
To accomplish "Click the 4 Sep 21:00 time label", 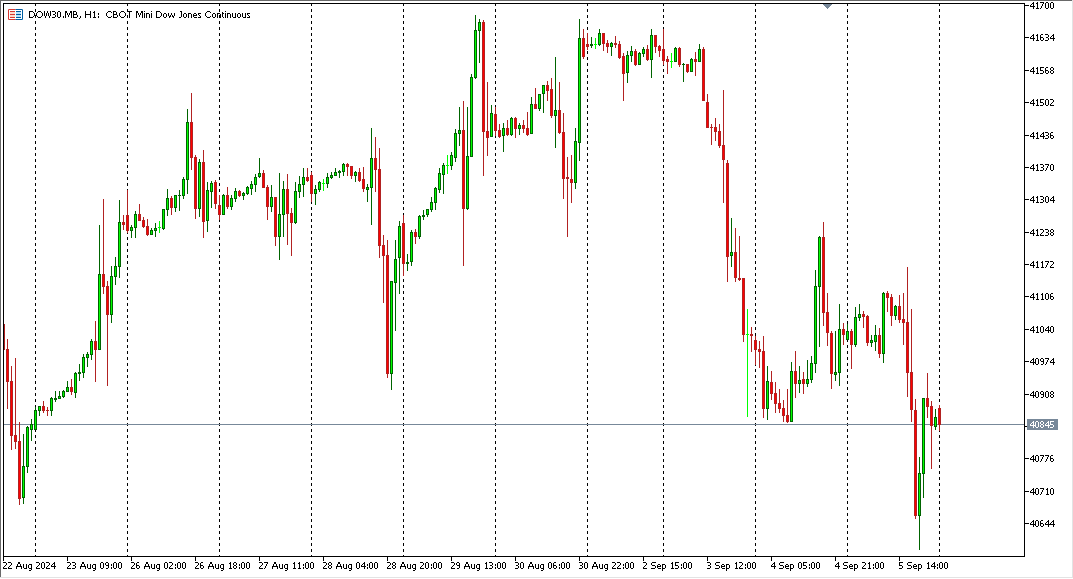I will pyautogui.click(x=860, y=566).
